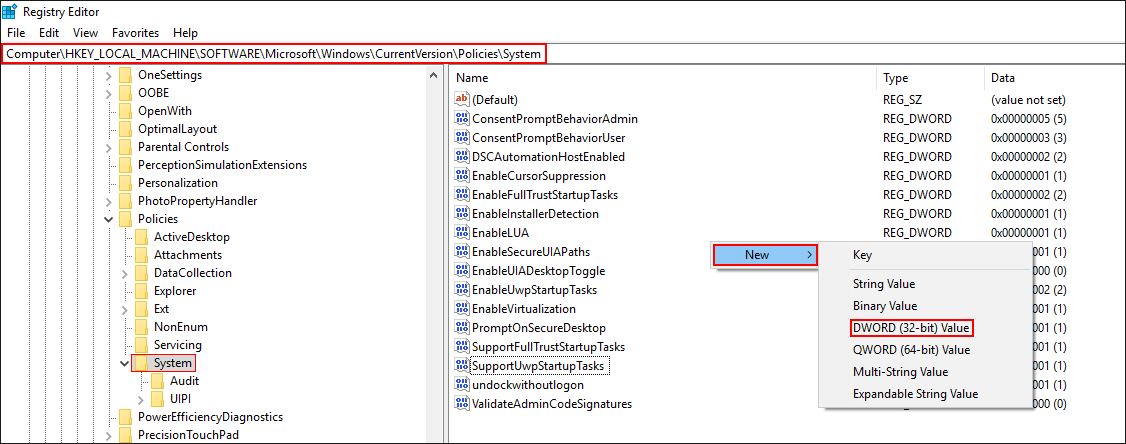
Task: Click the Registry Editor title bar icon
Action: [x=10, y=11]
